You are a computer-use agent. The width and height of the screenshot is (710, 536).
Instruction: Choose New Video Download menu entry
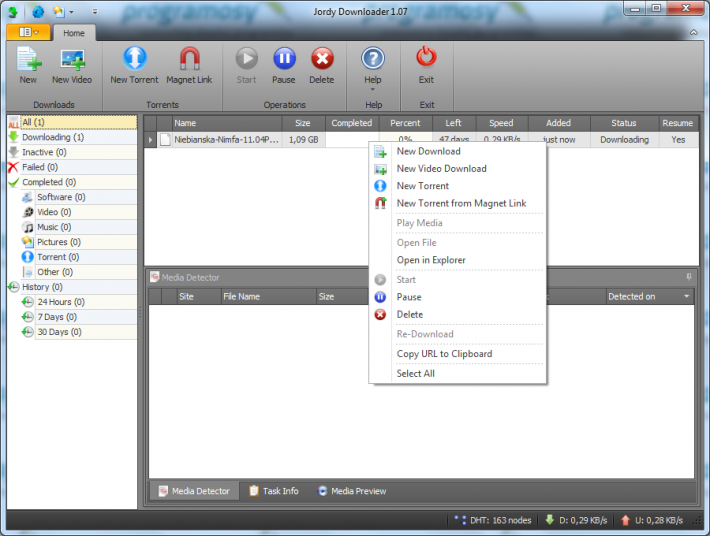coord(457,168)
